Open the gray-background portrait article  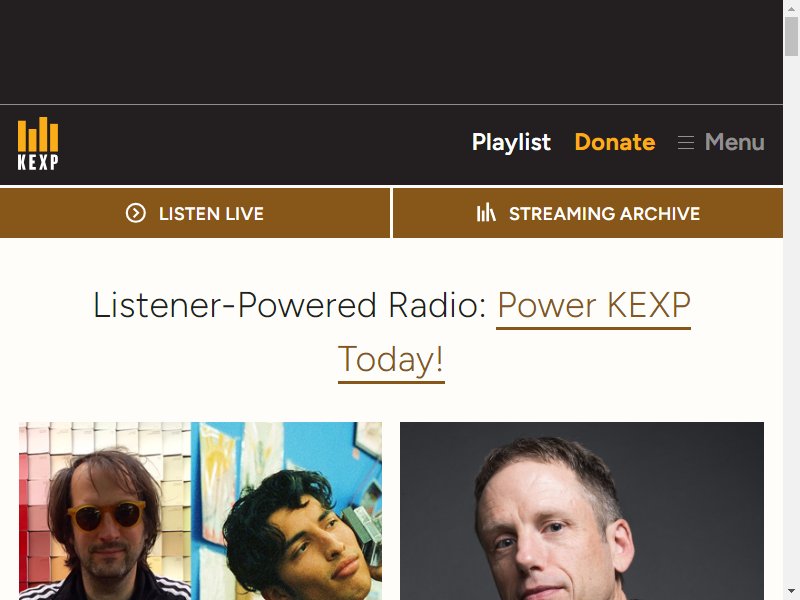coord(582,511)
